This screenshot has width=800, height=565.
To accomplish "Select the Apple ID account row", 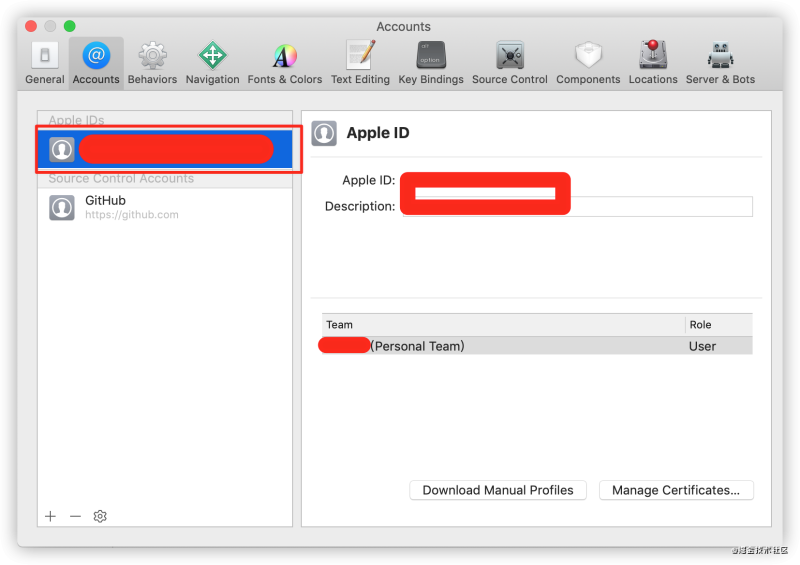I will click(x=165, y=149).
